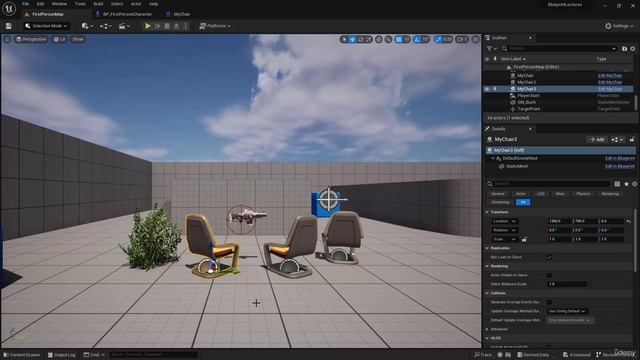640x360 pixels.
Task: Toggle Actor Hidden In Game checkbox
Action: point(549,275)
